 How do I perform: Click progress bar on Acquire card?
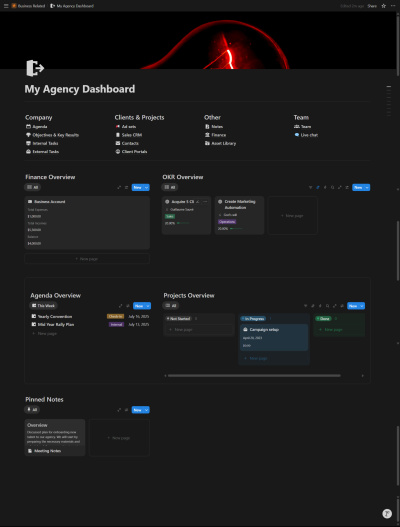coord(183,223)
